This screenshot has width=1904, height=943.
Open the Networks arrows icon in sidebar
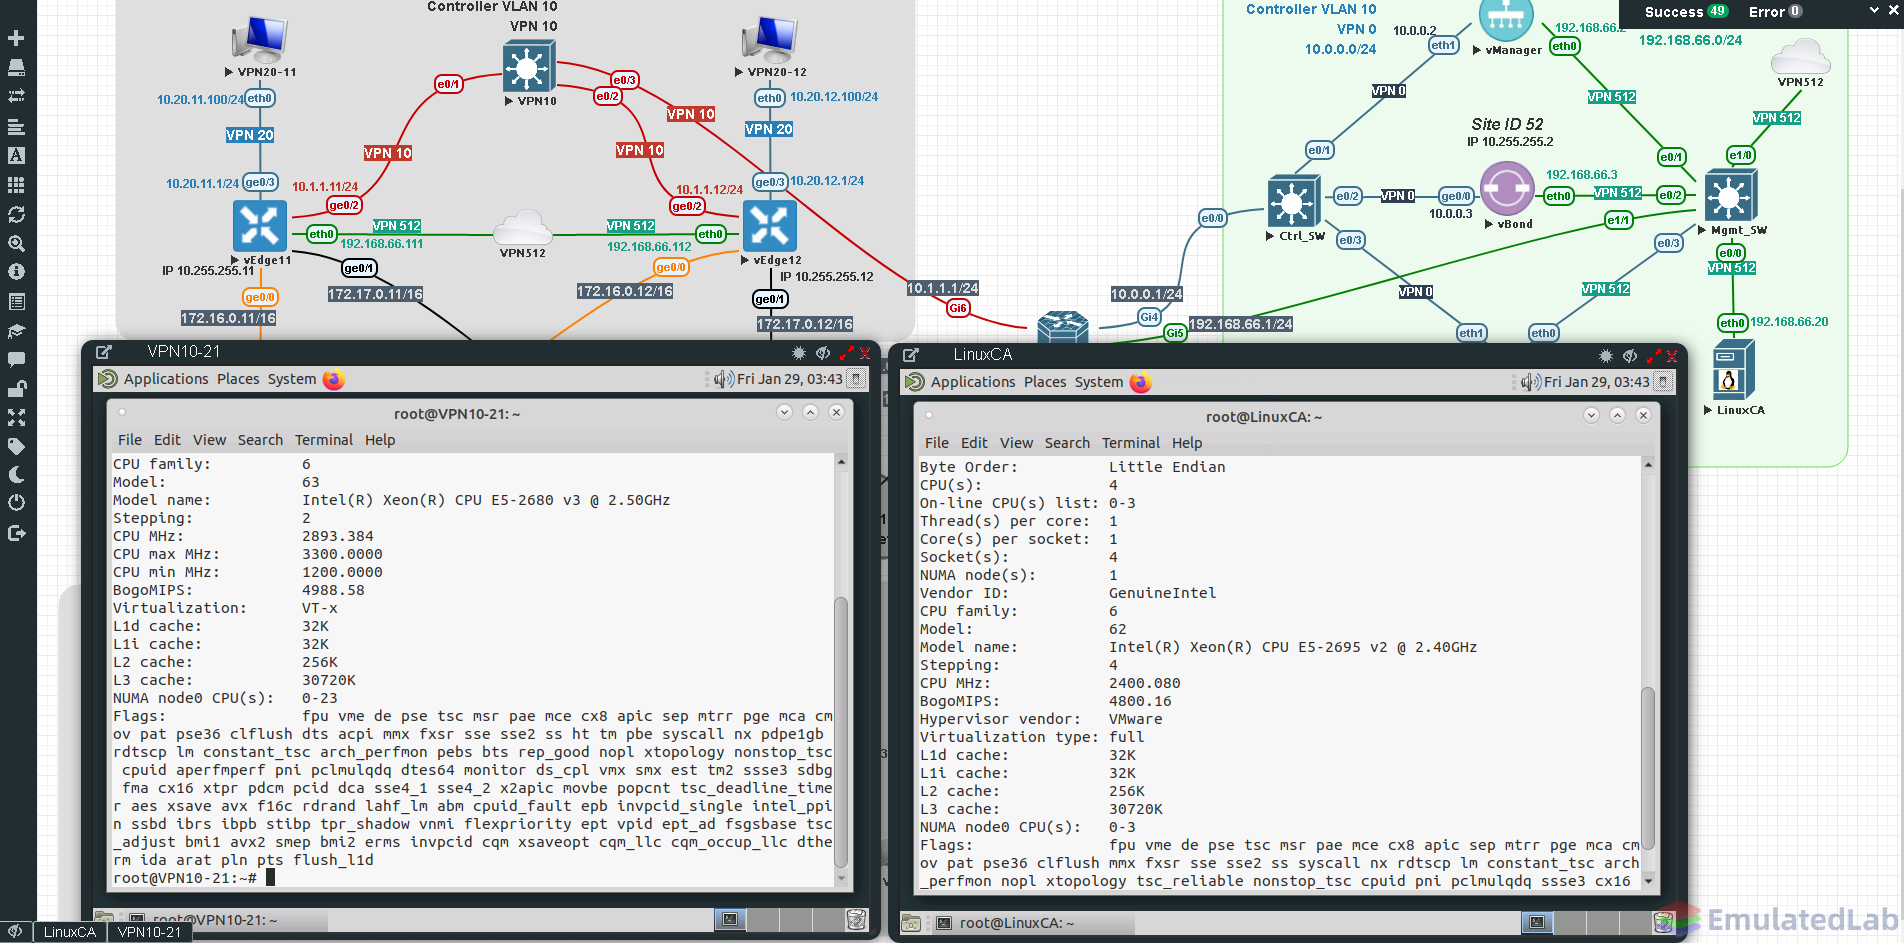16,96
